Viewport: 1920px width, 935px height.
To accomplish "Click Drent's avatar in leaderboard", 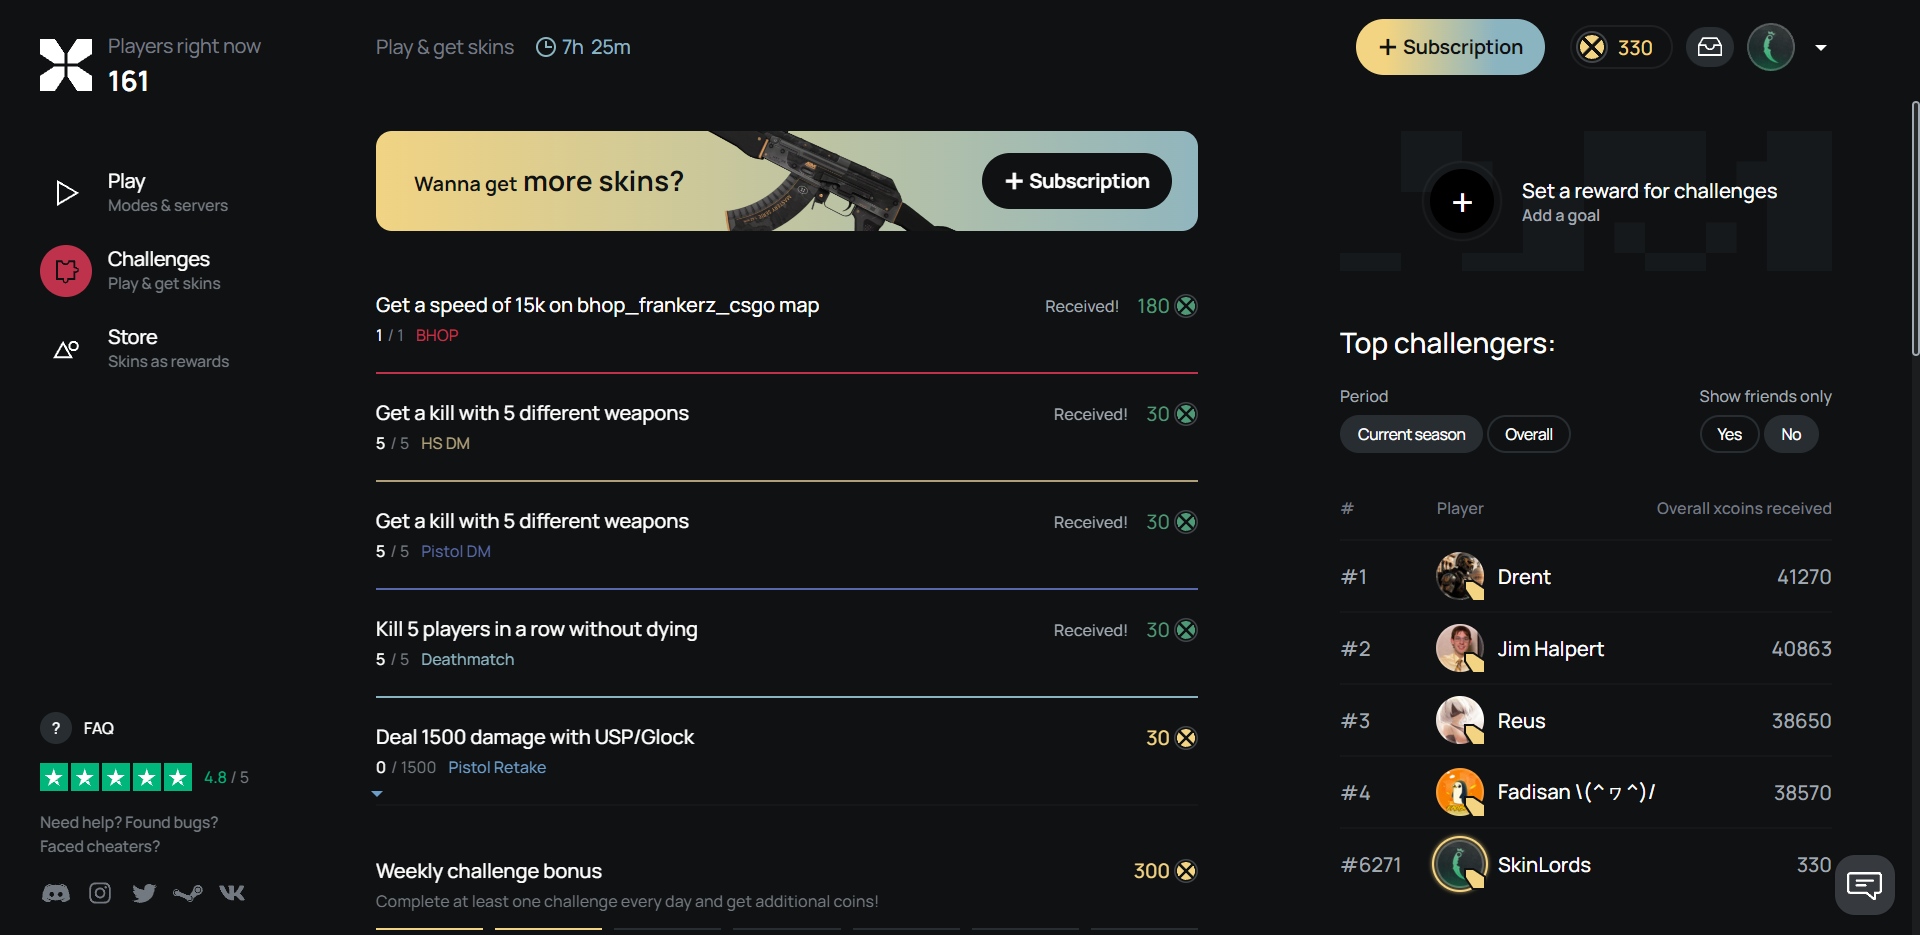I will (1460, 576).
